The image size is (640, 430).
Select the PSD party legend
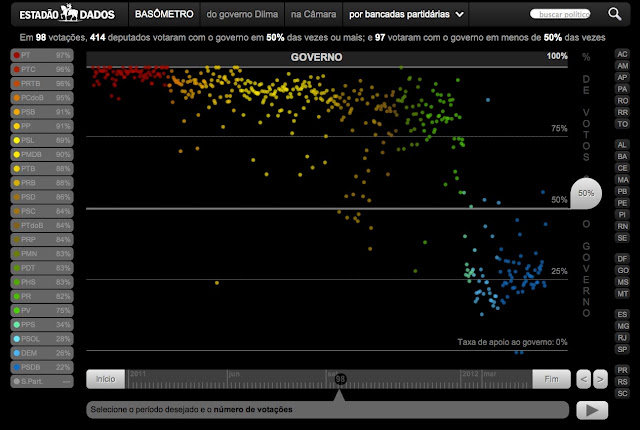(x=42, y=197)
